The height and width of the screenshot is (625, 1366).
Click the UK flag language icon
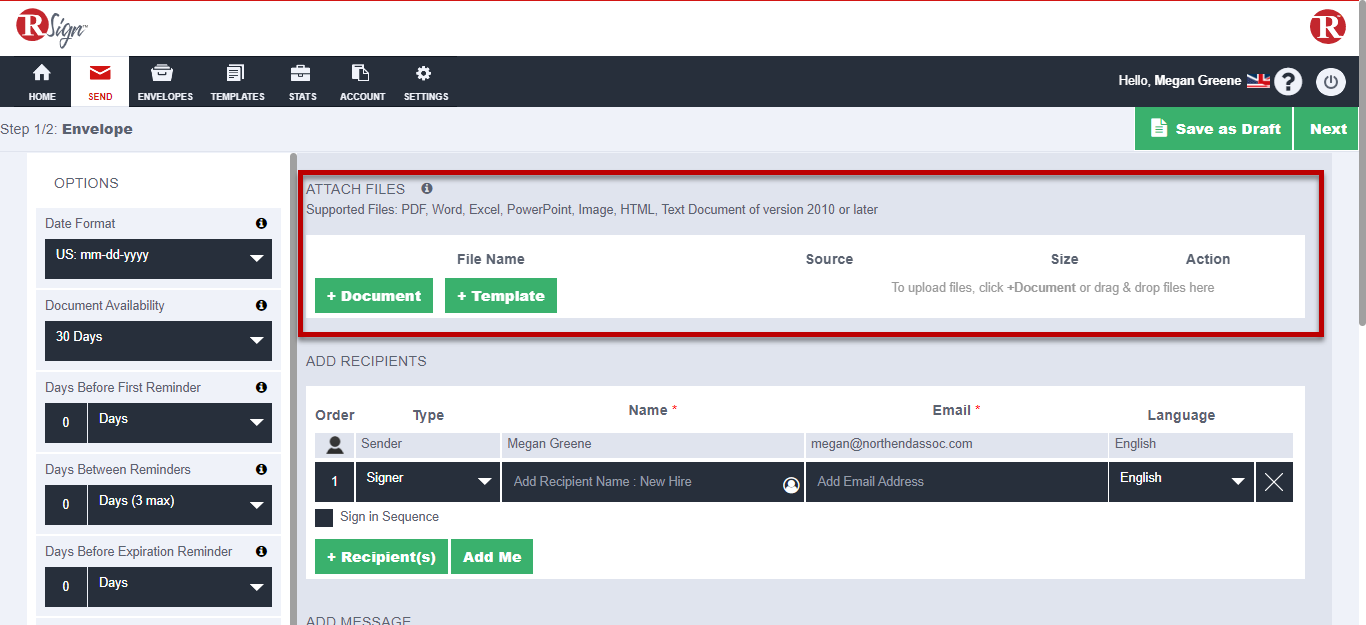pos(1257,81)
